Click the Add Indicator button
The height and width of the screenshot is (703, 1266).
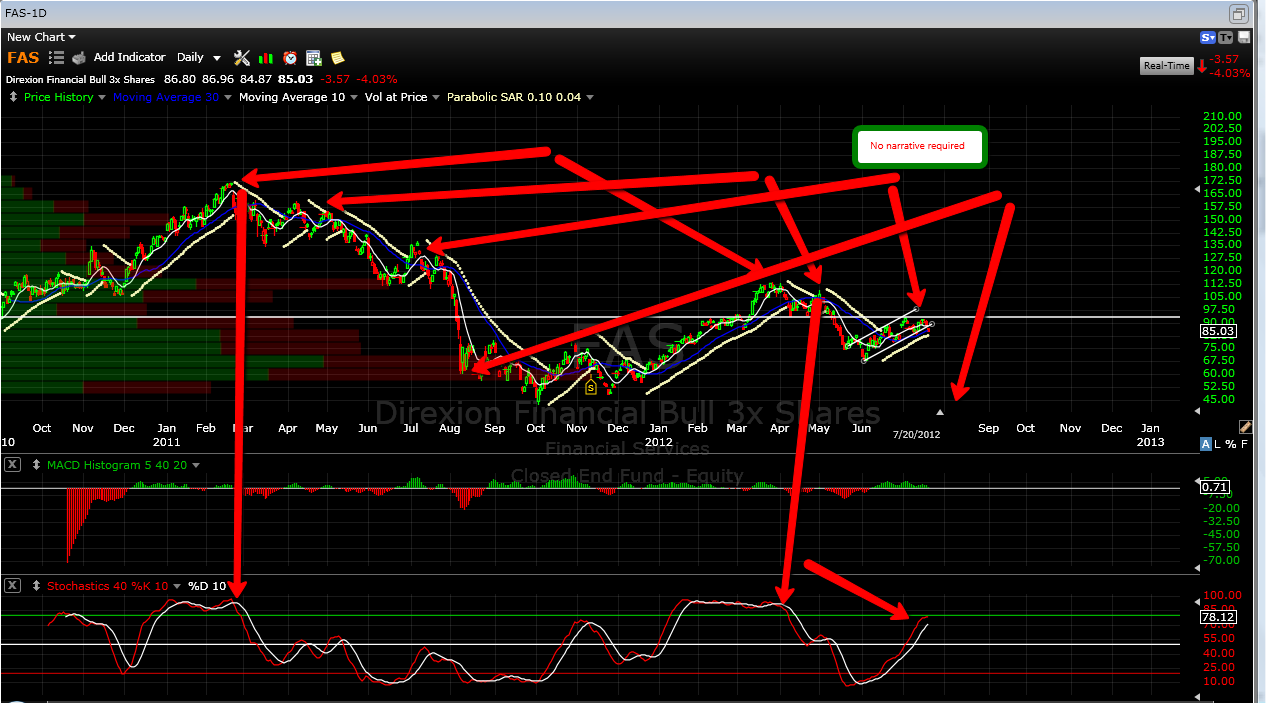(x=129, y=58)
